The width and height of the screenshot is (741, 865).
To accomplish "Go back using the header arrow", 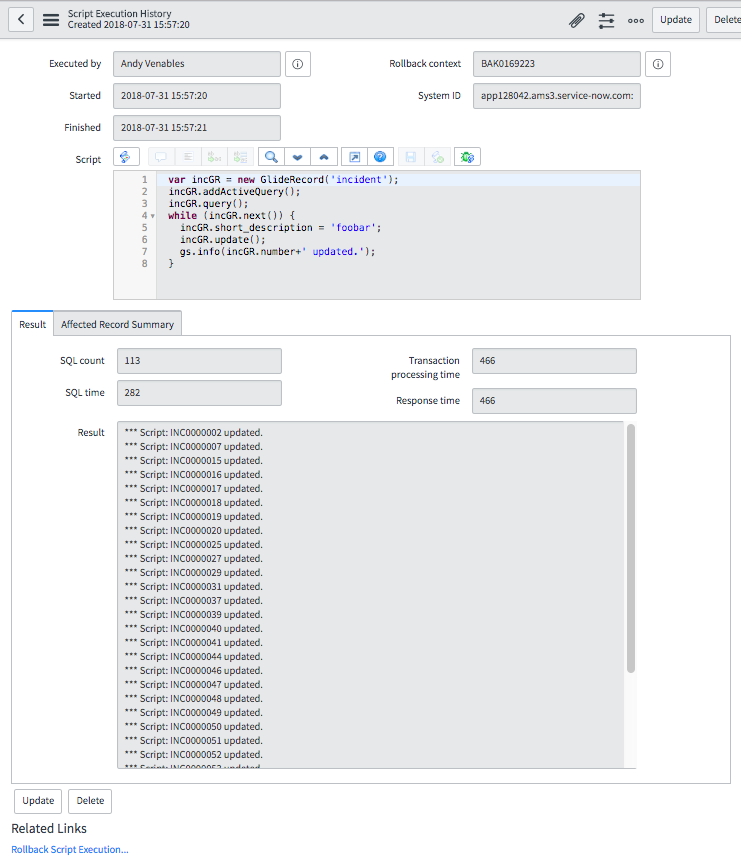I will (x=21, y=20).
